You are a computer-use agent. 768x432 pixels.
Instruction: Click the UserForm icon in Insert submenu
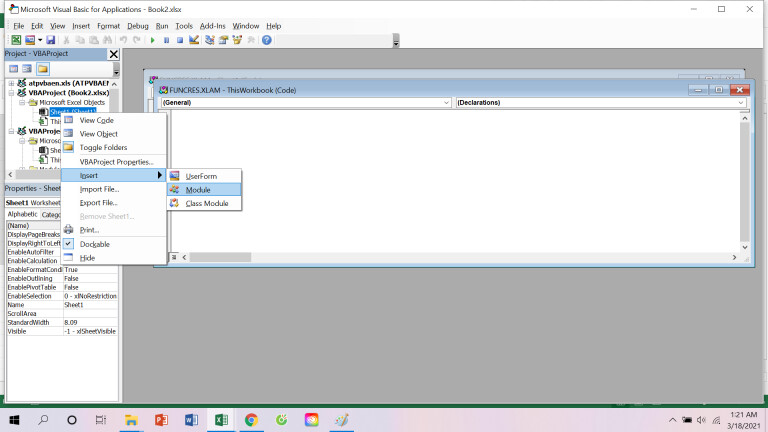[175, 176]
